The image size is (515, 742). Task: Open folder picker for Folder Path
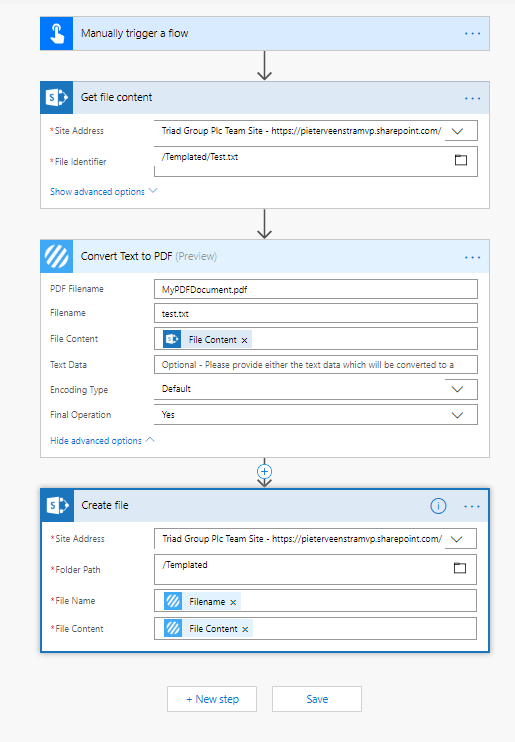pyautogui.click(x=460, y=568)
